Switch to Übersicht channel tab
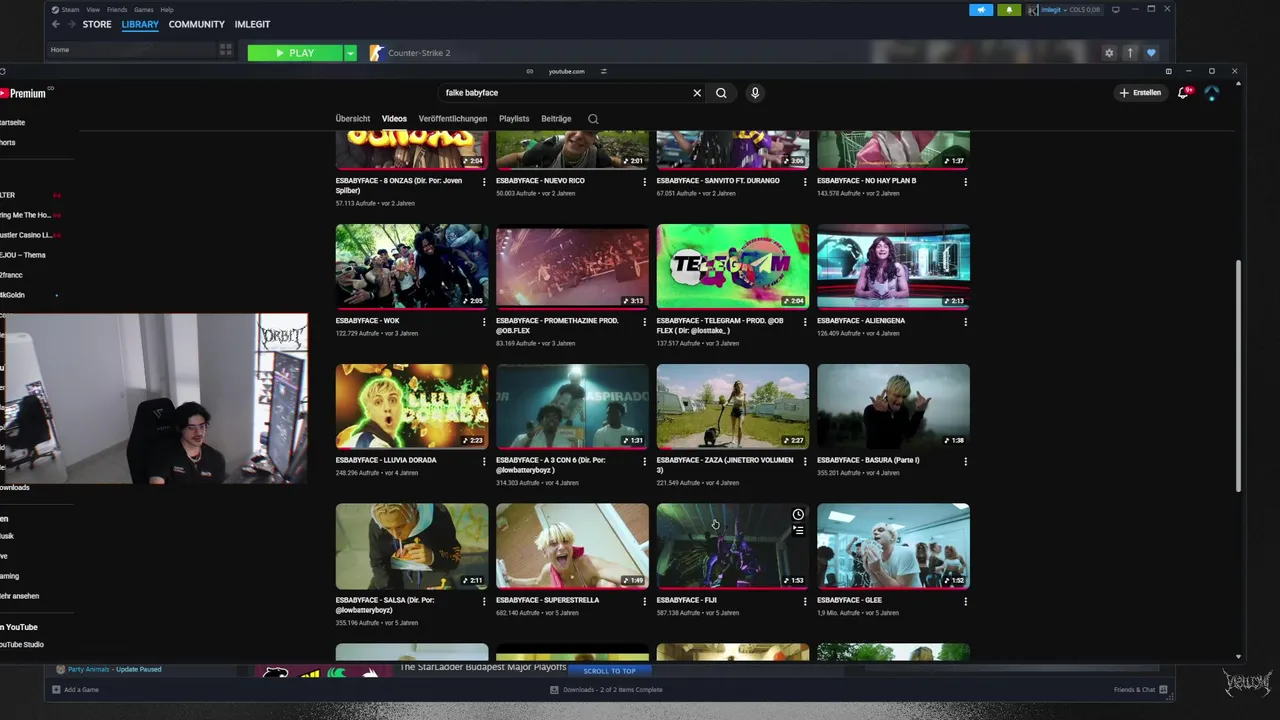 pos(353,119)
